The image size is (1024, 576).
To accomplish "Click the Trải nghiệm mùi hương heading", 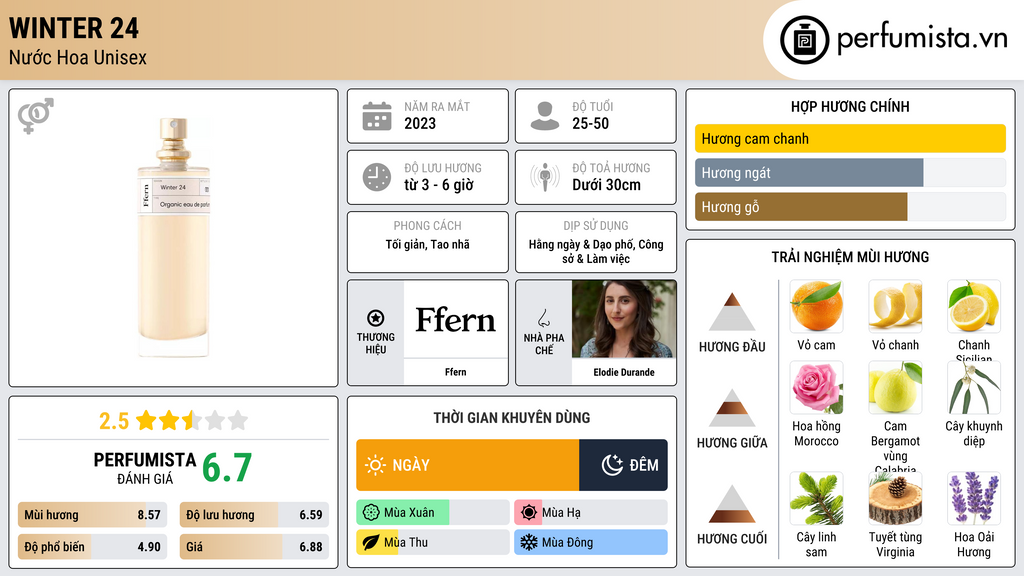I will pyautogui.click(x=850, y=257).
